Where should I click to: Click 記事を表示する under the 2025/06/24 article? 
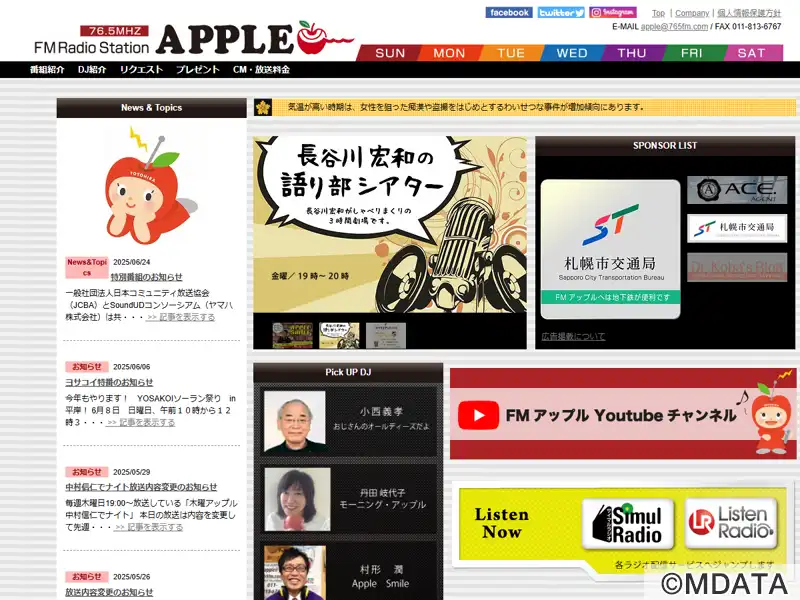click(x=181, y=317)
